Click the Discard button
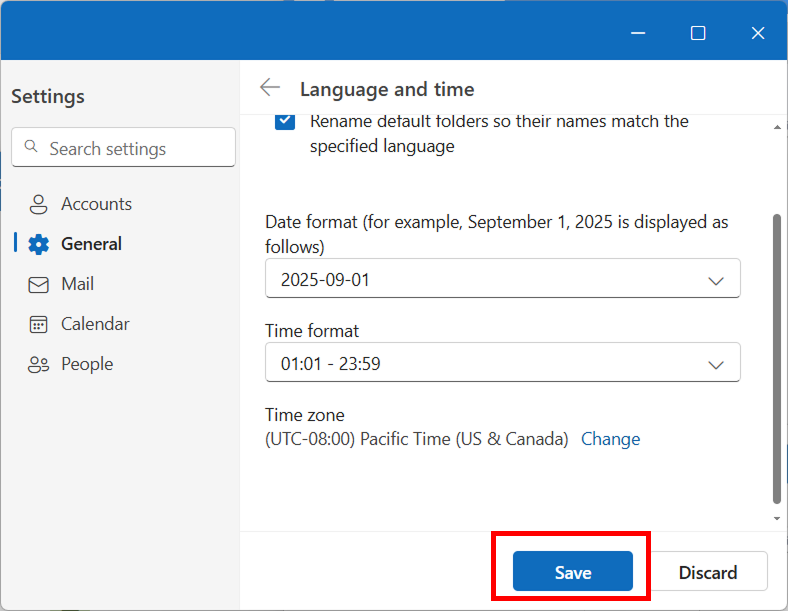This screenshot has height=611, width=788. point(708,571)
